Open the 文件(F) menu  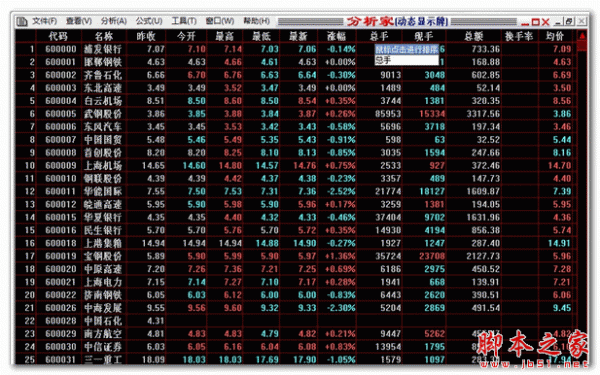coord(44,21)
